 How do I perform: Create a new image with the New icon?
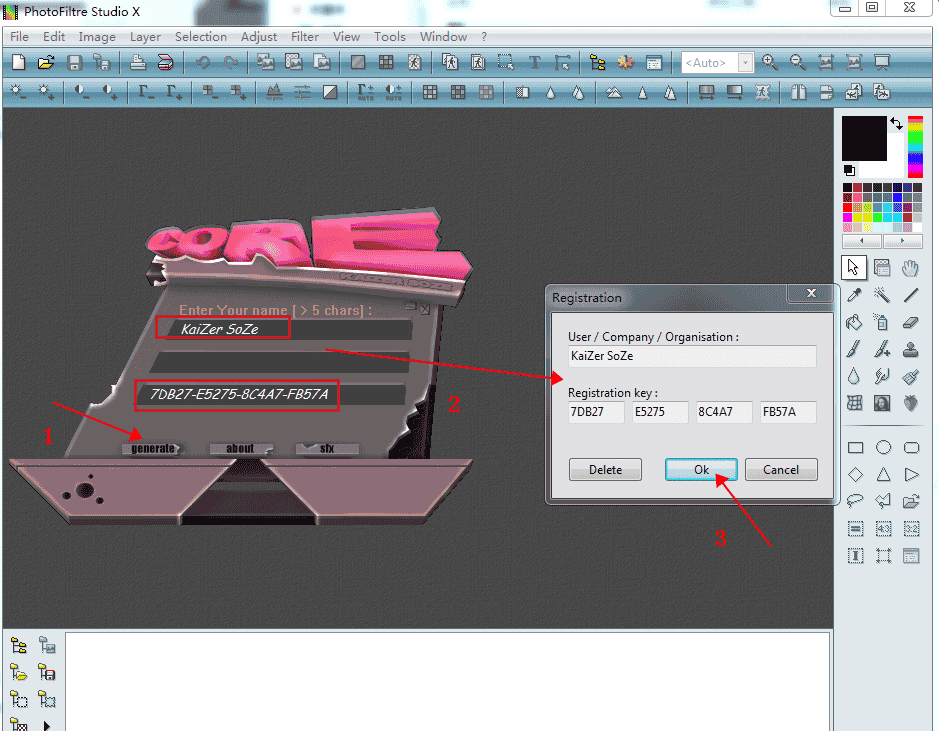pyautogui.click(x=19, y=62)
